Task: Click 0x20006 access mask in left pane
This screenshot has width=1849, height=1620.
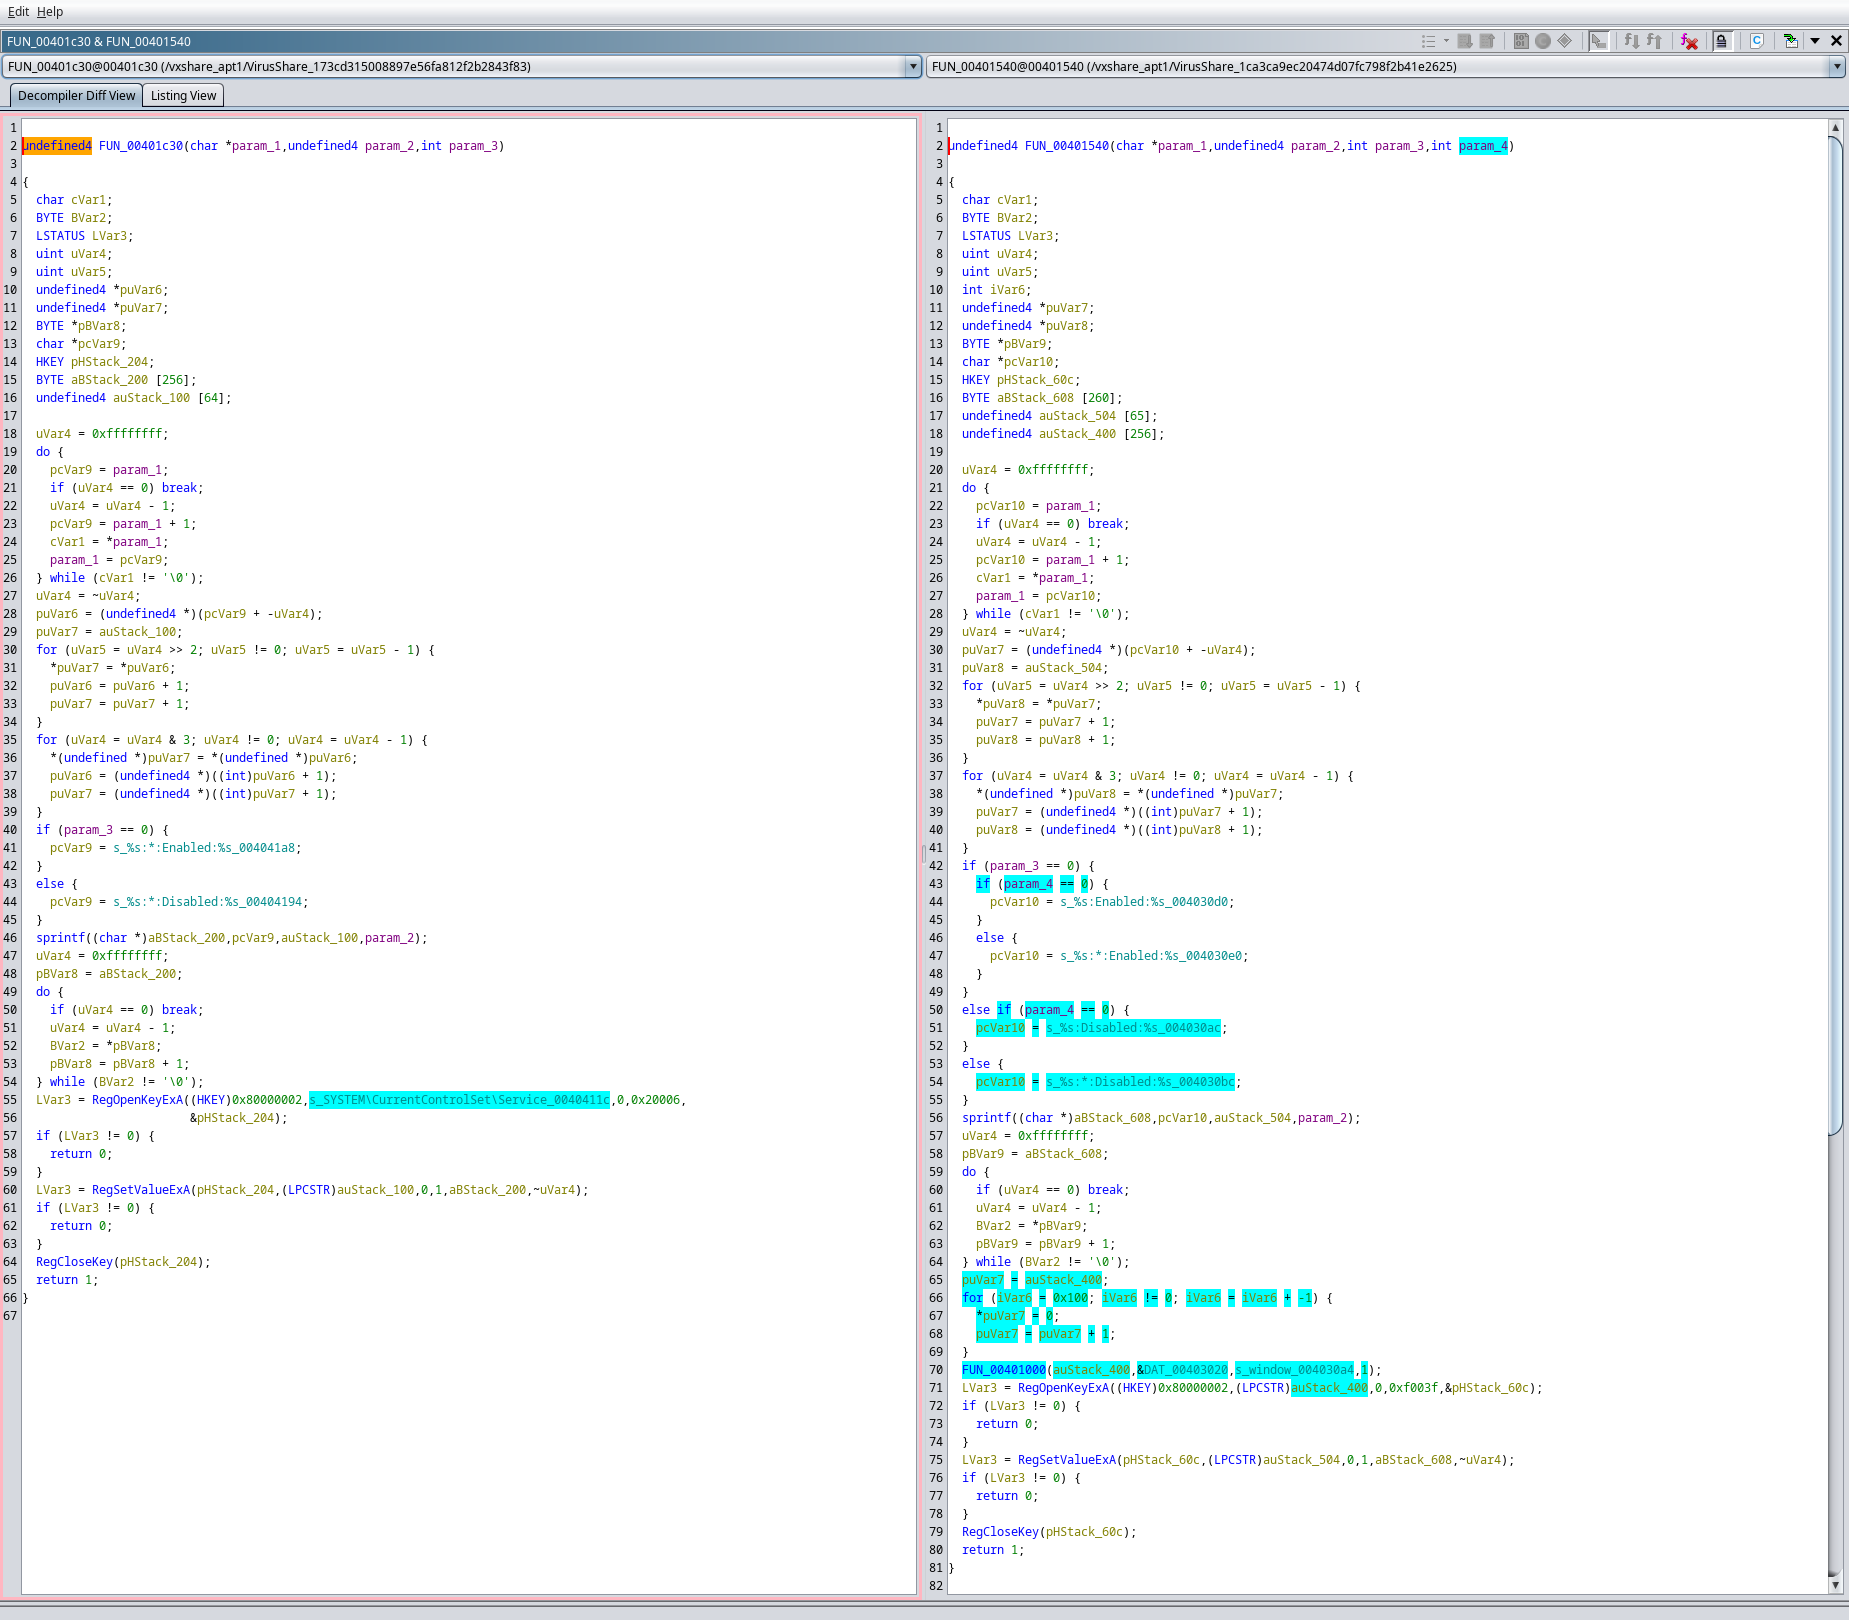Action: pos(655,1100)
